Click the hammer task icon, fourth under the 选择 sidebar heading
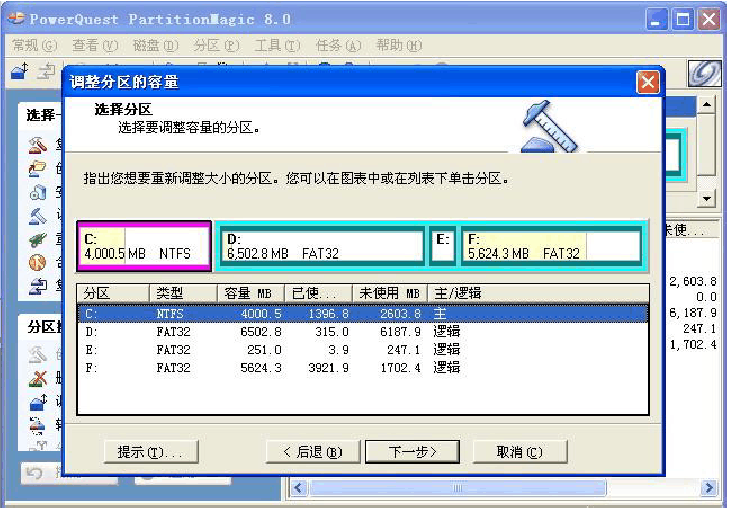 38,216
